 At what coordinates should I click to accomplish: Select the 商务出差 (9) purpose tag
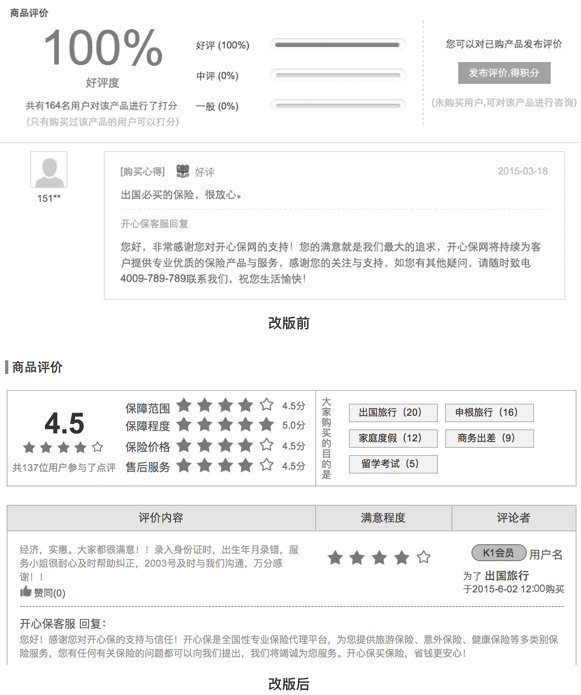pos(489,438)
